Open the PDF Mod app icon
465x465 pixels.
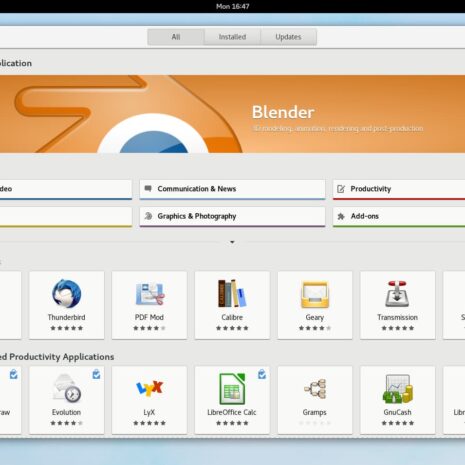point(150,294)
